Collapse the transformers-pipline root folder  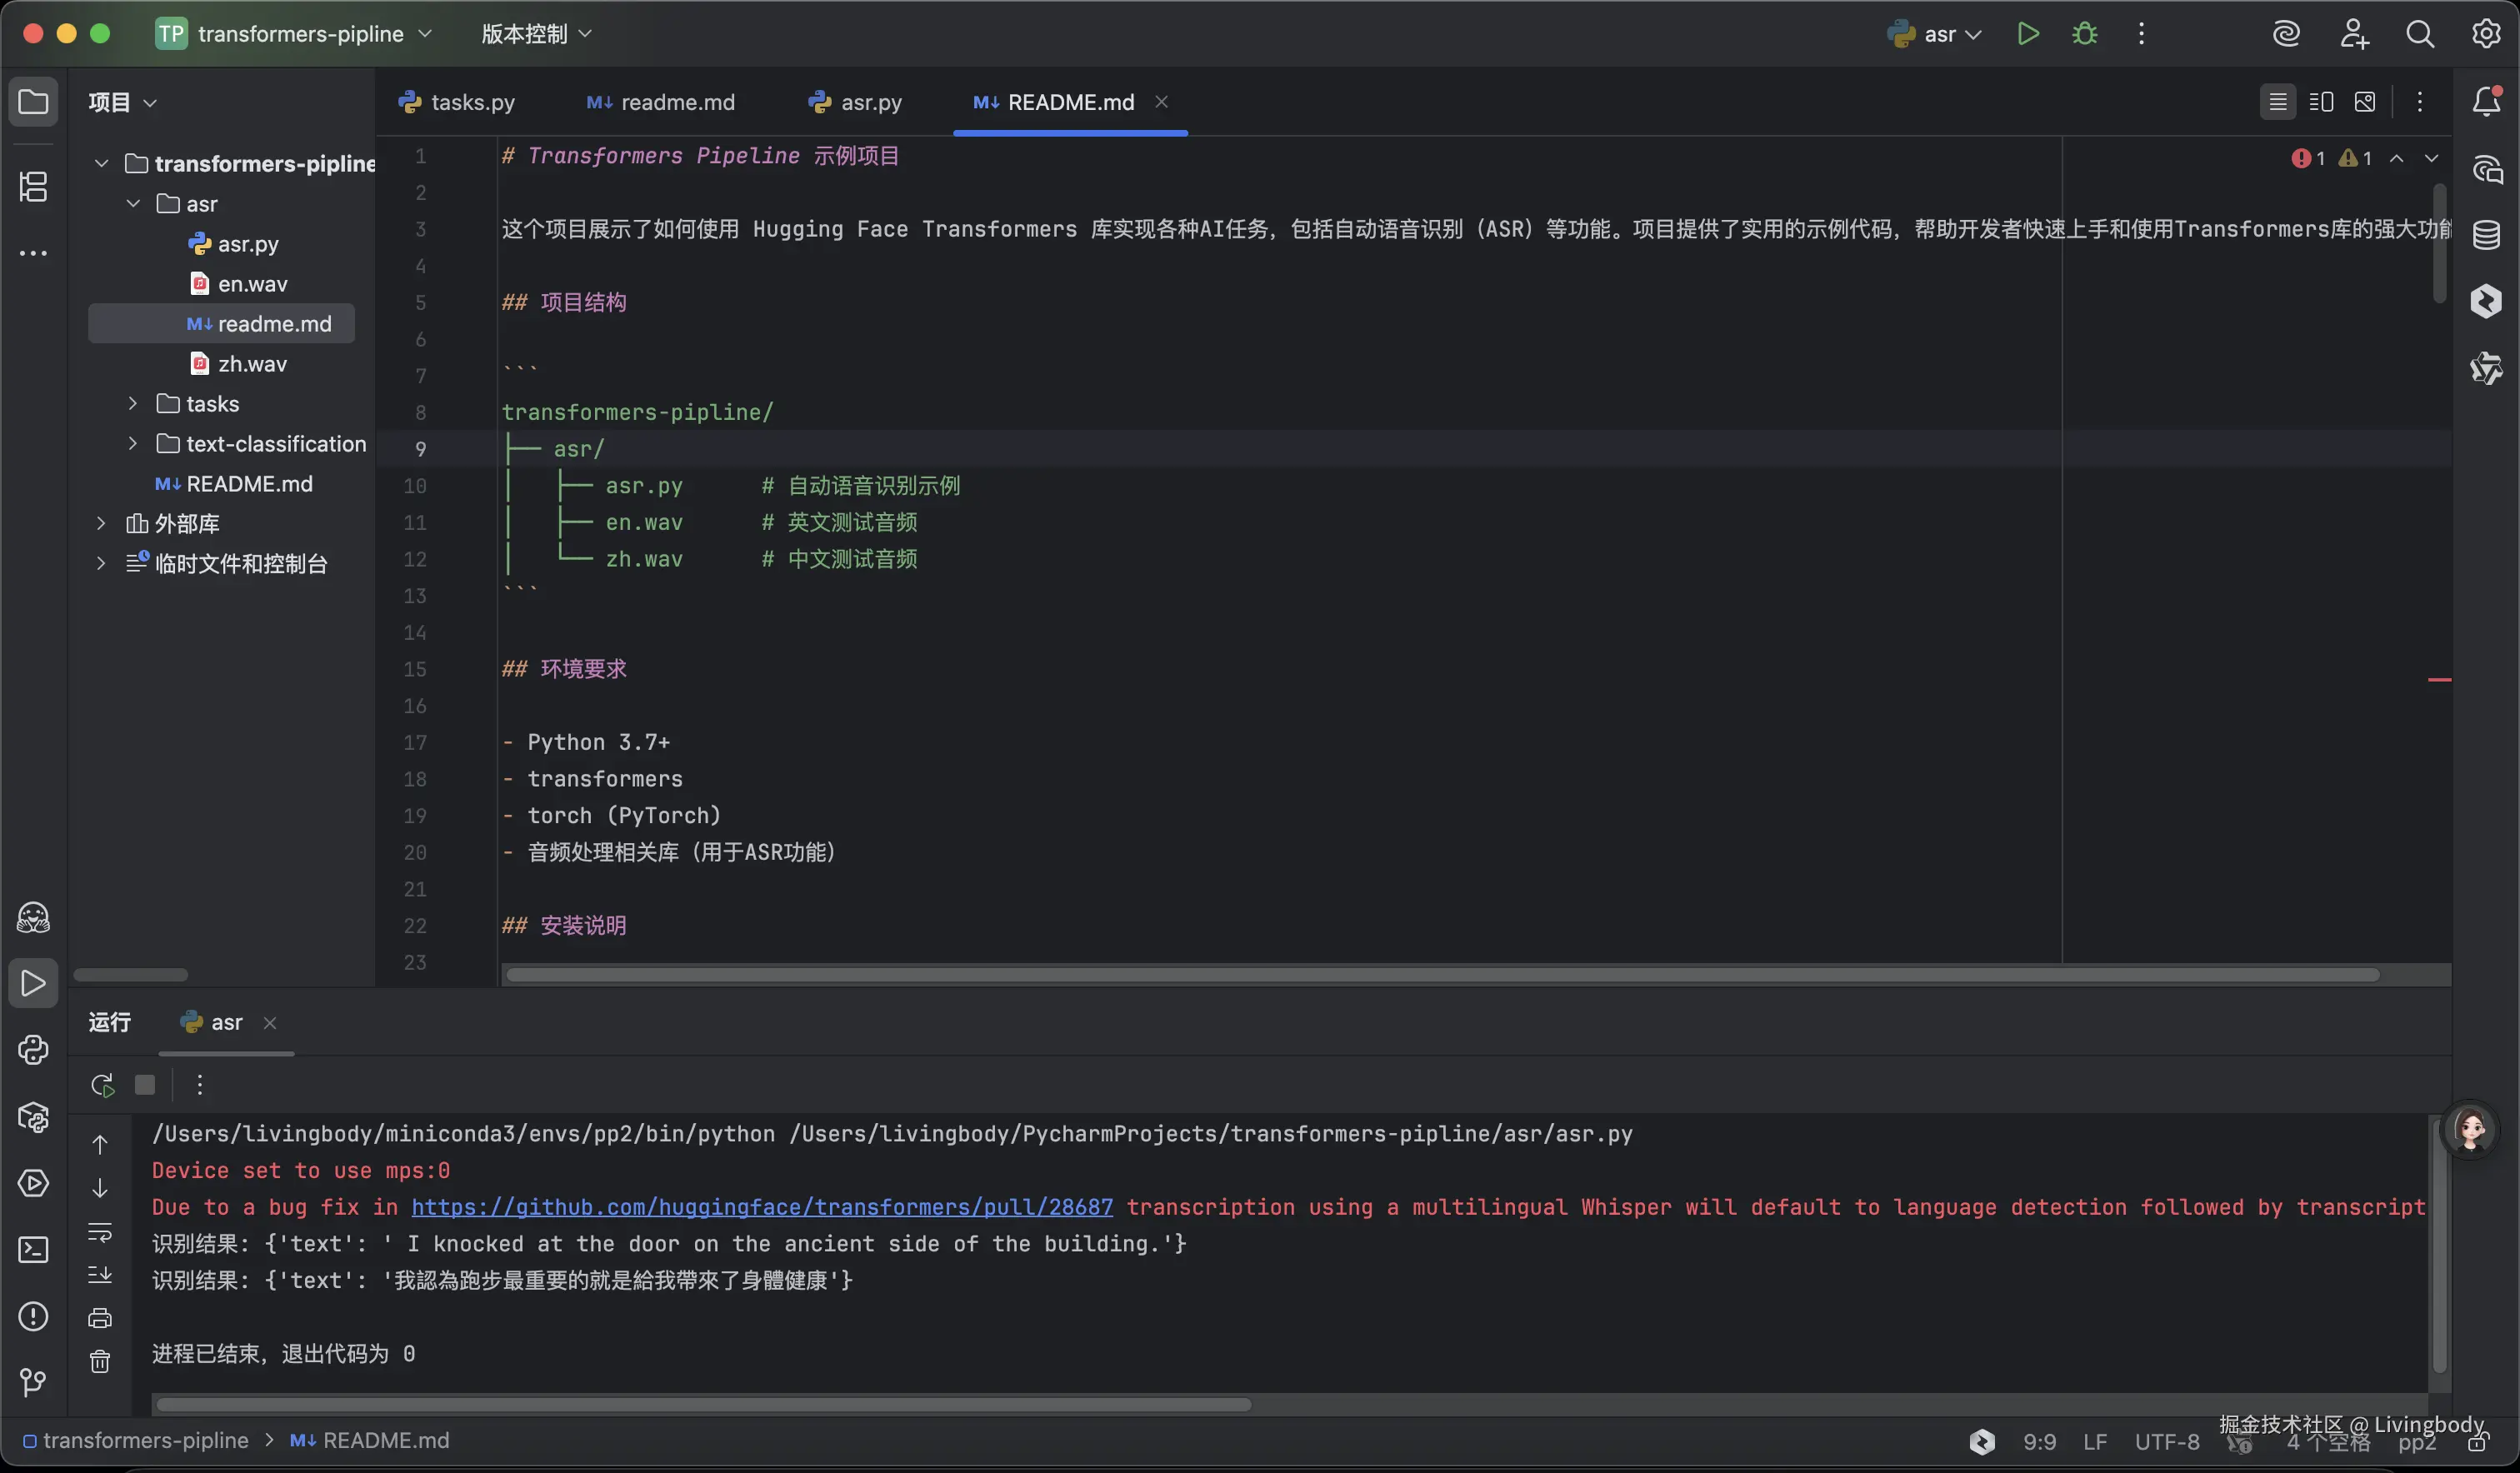pyautogui.click(x=101, y=163)
